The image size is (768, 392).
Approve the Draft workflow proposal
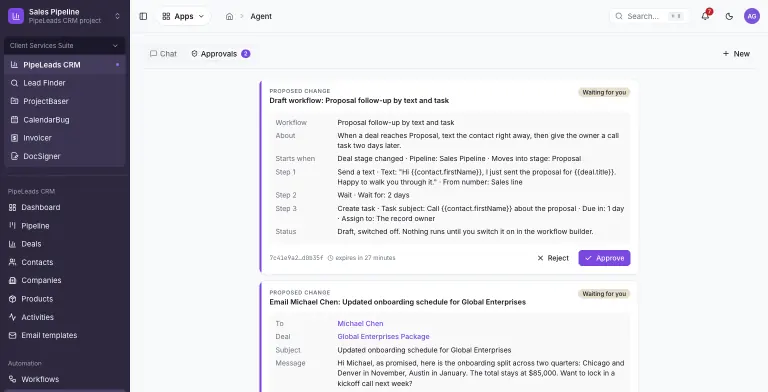604,258
